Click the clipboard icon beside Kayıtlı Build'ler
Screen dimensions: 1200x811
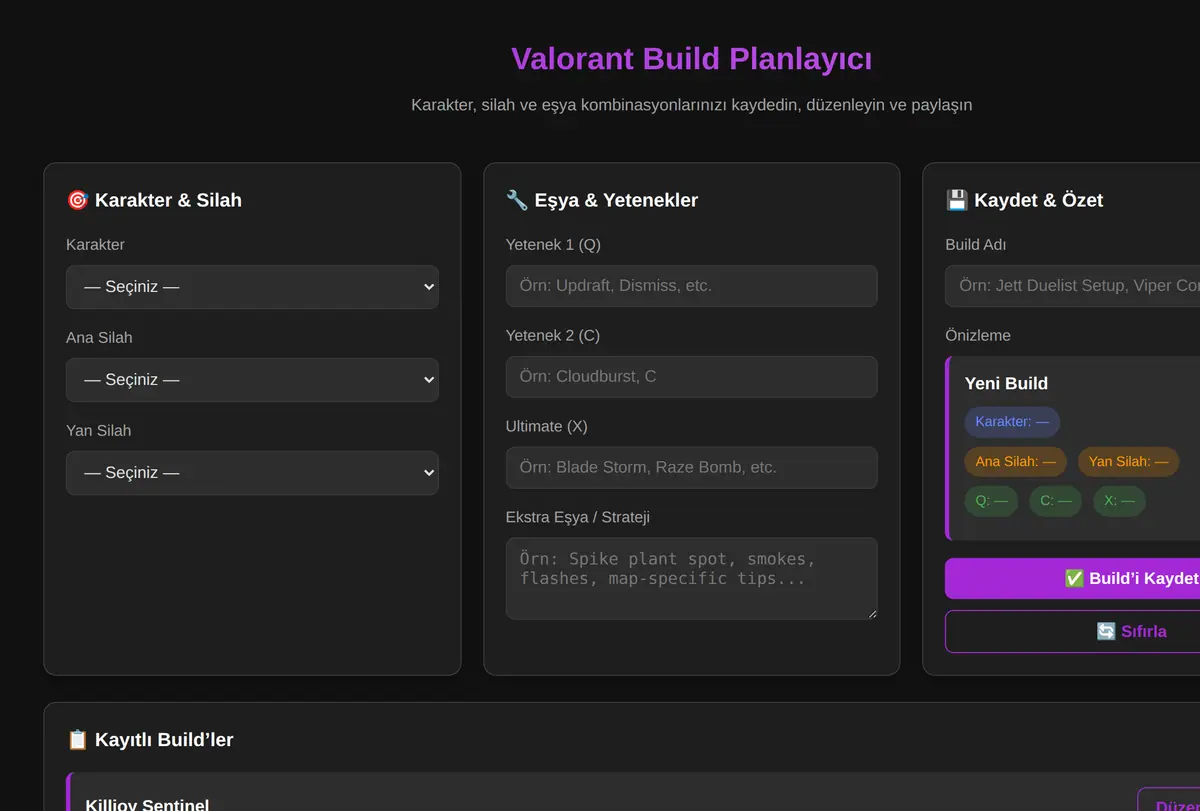click(x=77, y=740)
